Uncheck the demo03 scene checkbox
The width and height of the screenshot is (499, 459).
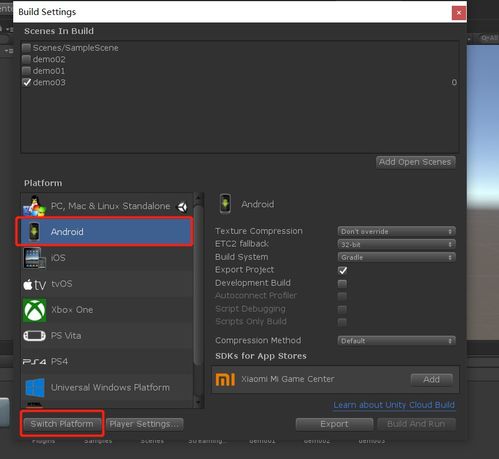coord(26,82)
